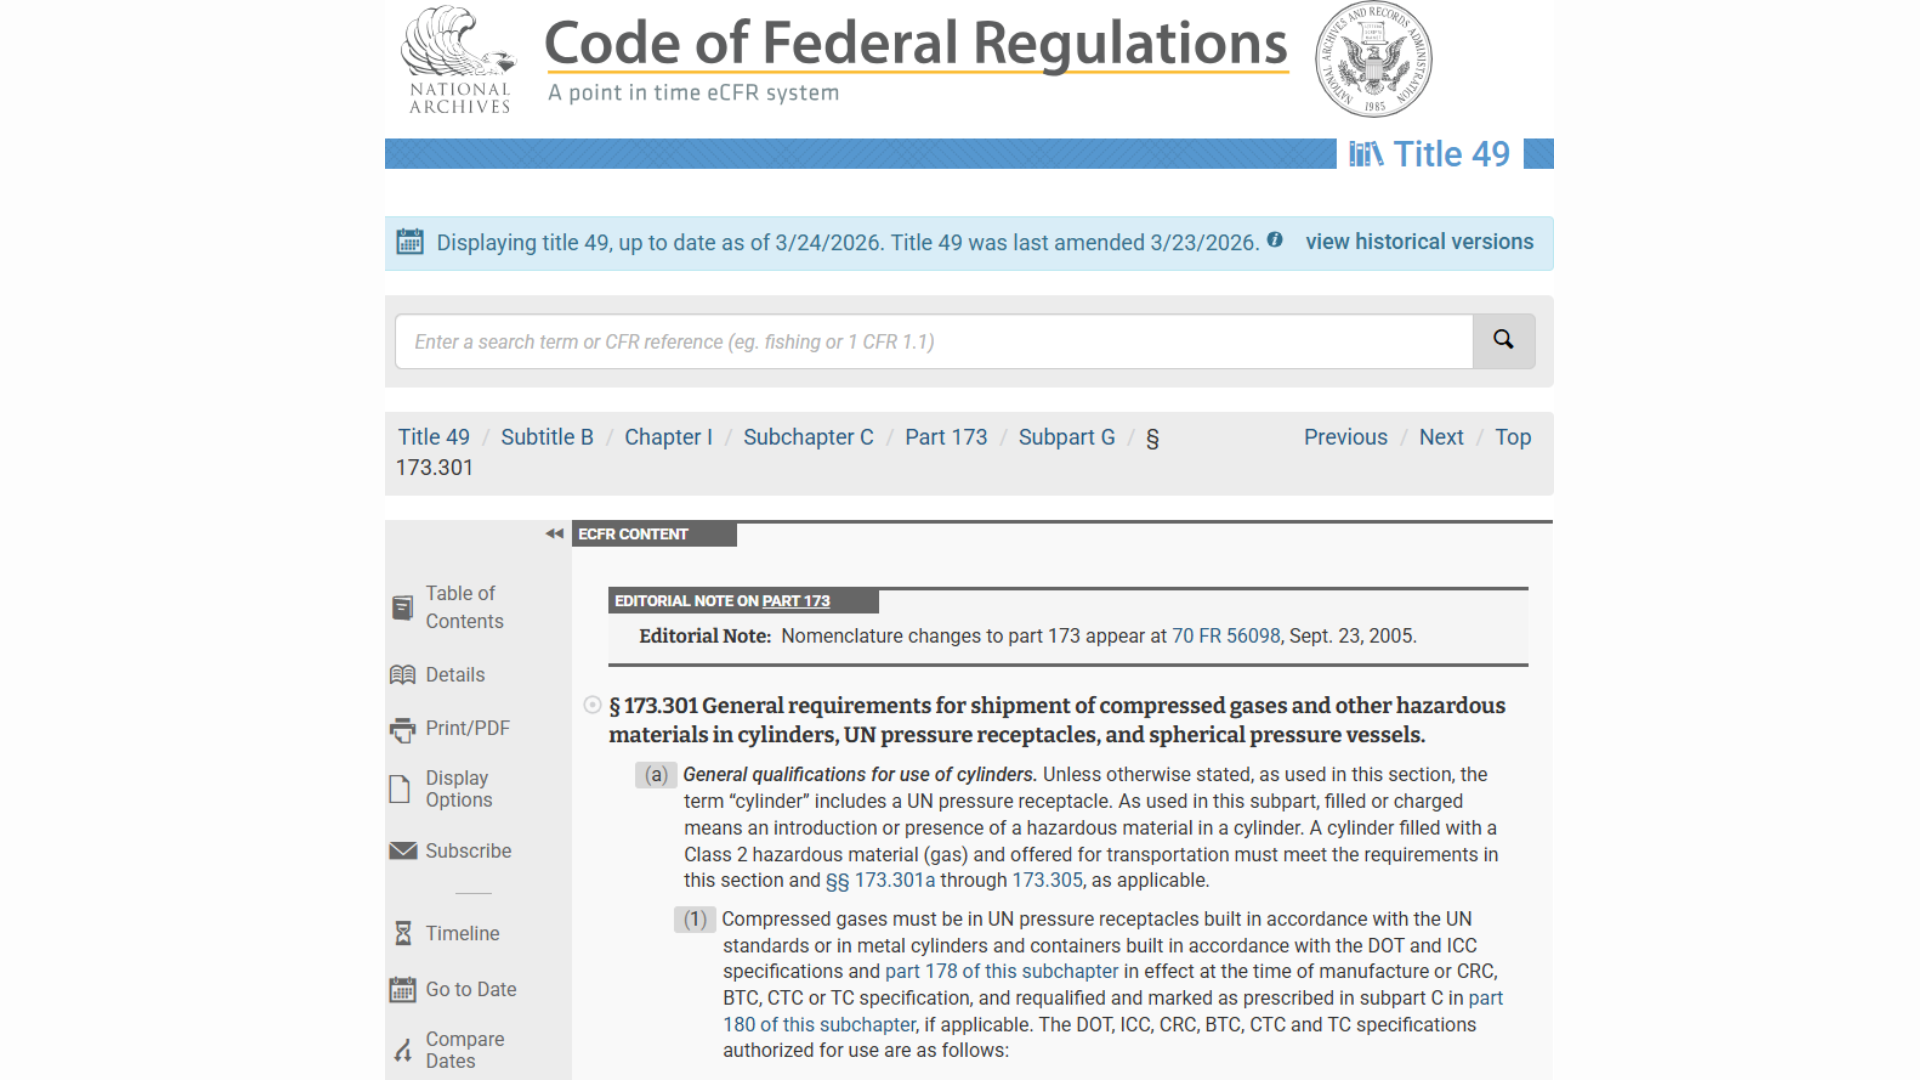Click the Details open-book icon

pyautogui.click(x=402, y=675)
